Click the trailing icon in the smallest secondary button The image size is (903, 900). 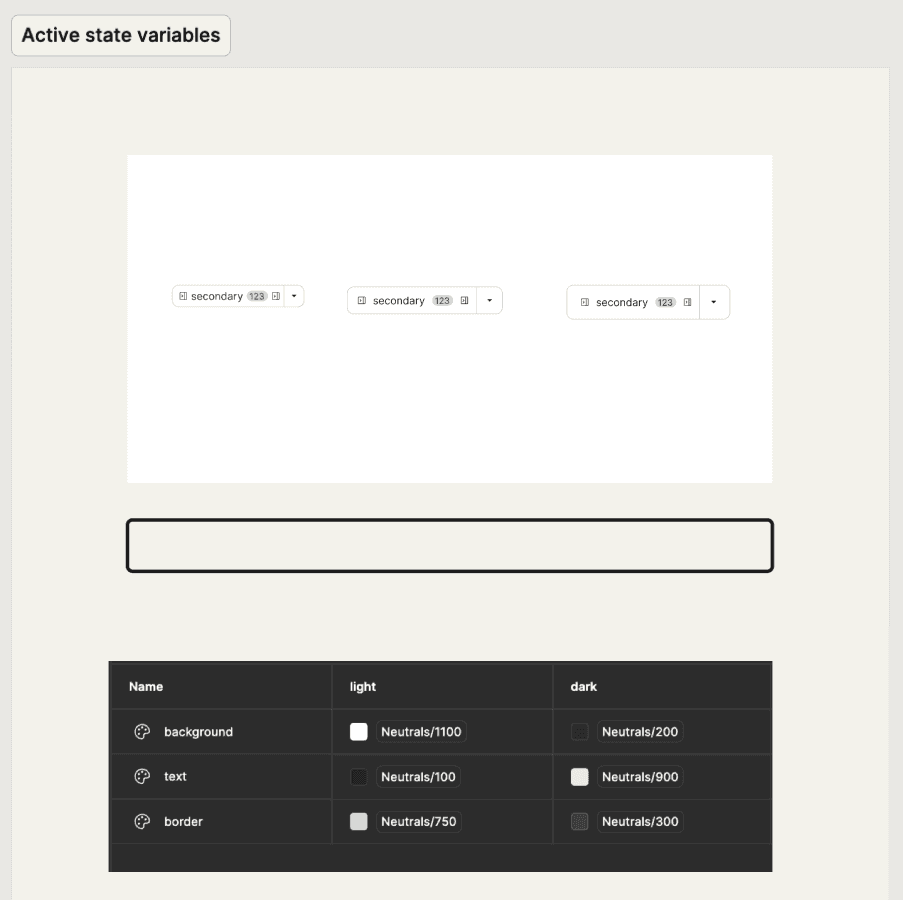[x=276, y=296]
